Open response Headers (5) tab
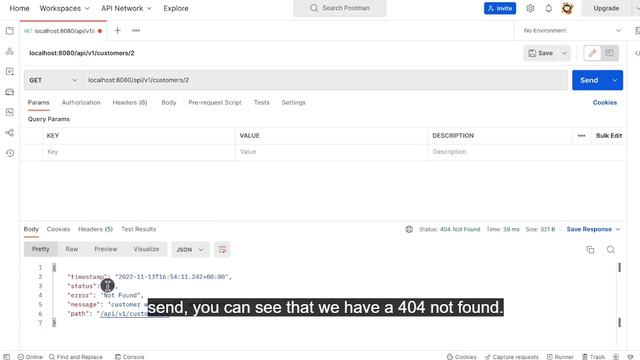The image size is (640, 360). [95, 229]
